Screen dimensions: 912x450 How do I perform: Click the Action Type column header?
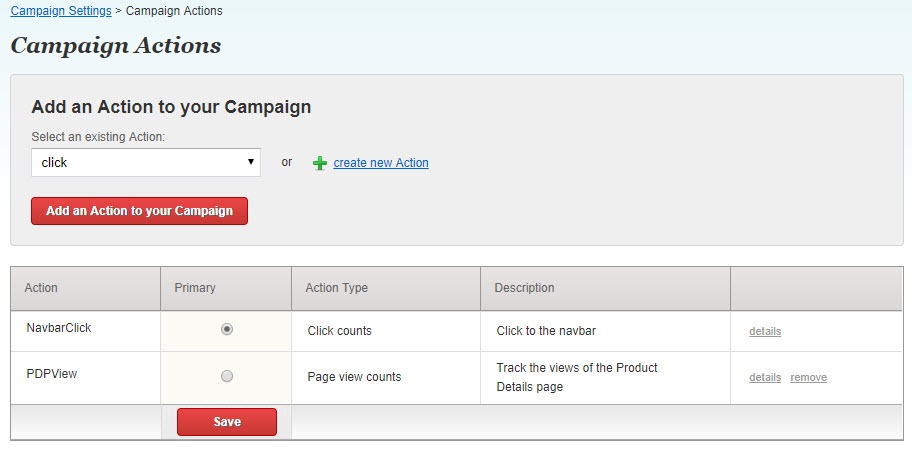(337, 288)
